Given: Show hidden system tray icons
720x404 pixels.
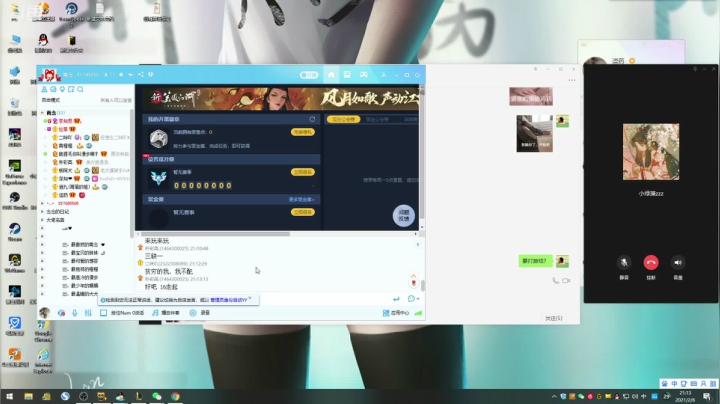Looking at the screenshot, I should click(x=554, y=396).
